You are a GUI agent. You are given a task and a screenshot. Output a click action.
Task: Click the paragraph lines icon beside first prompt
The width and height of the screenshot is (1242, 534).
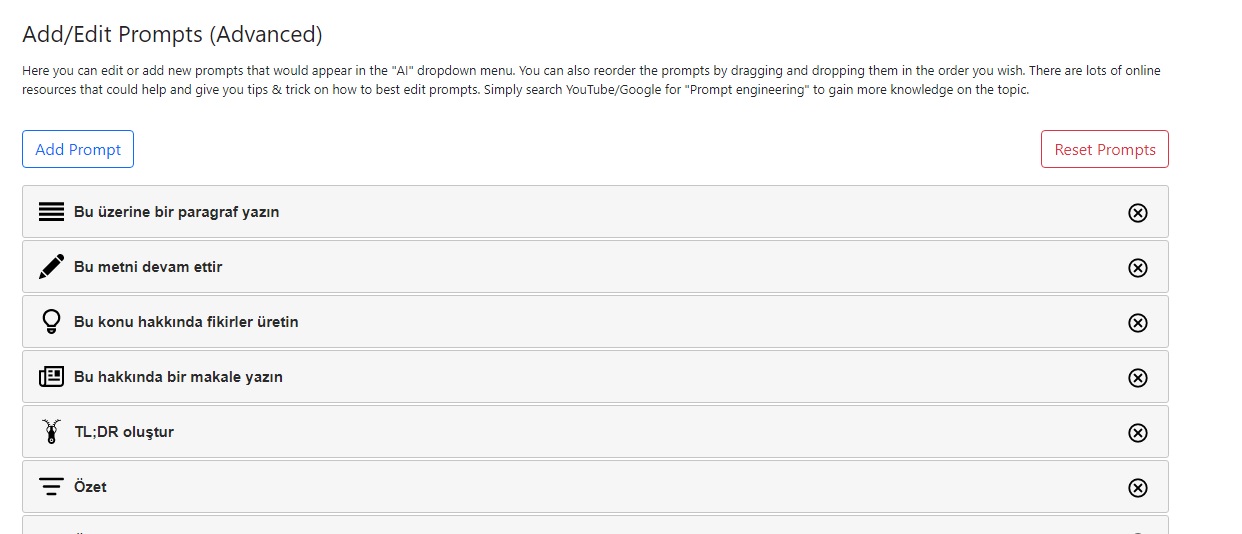pyautogui.click(x=51, y=212)
